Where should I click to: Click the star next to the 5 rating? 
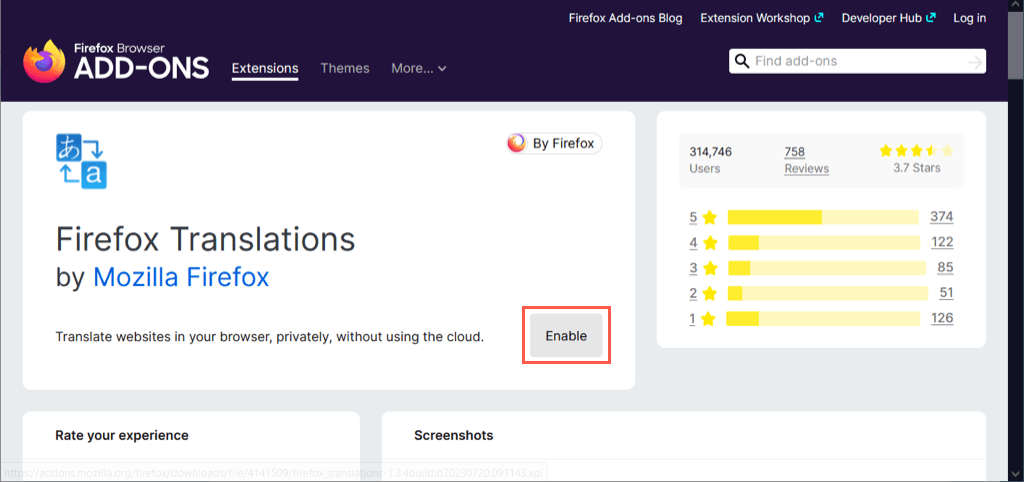710,217
